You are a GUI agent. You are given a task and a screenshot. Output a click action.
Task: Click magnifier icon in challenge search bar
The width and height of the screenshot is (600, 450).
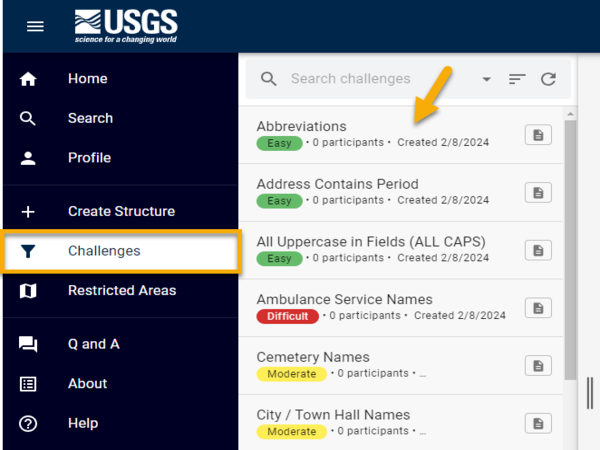coord(268,79)
